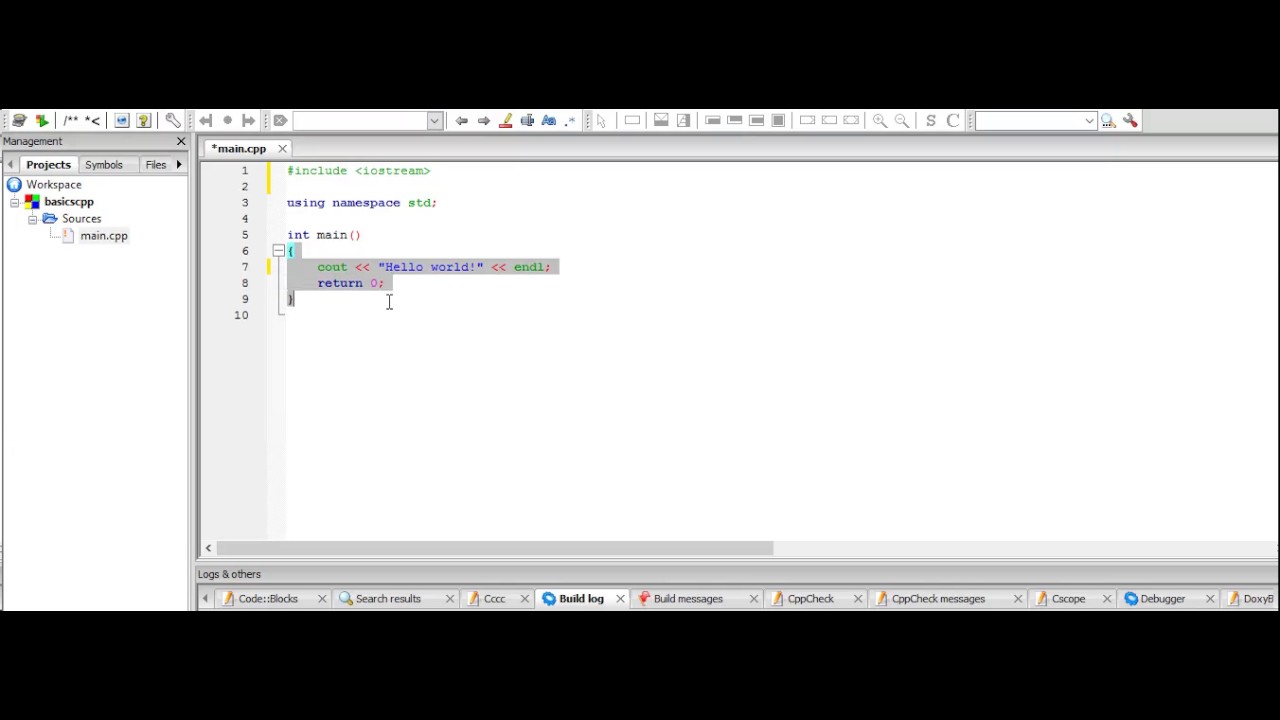This screenshot has width=1280, height=720.
Task: Select the pointer arrow tool icon
Action: 601,120
